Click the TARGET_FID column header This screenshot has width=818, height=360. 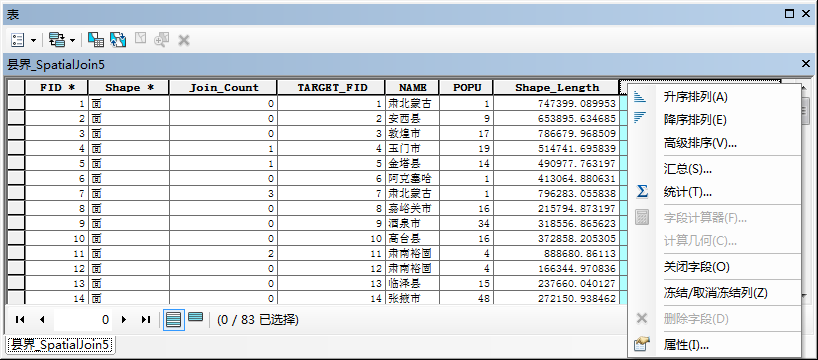pos(331,88)
